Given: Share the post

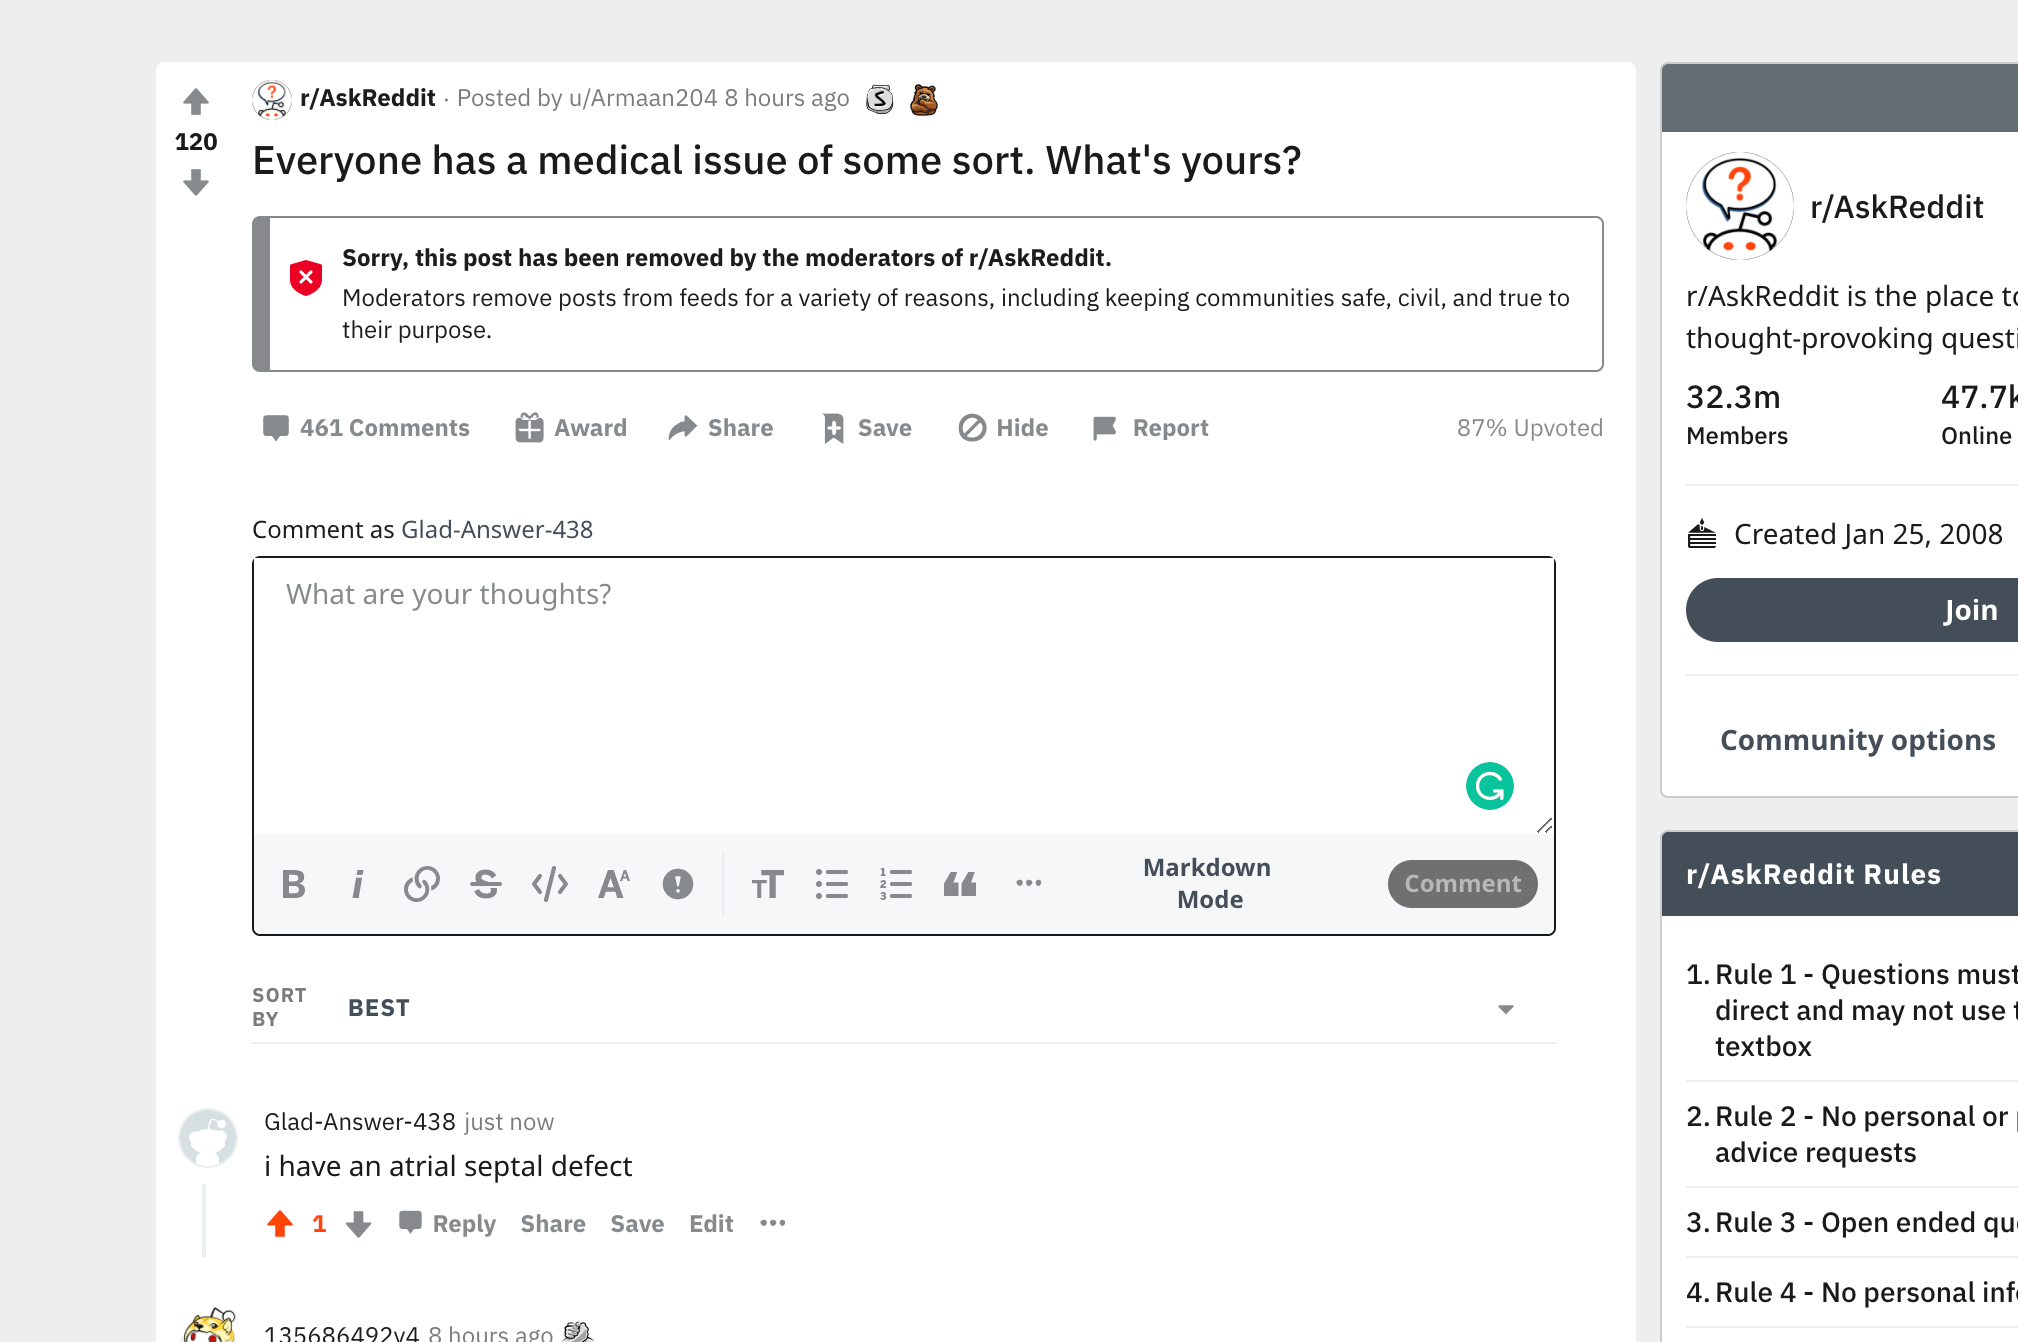Looking at the screenshot, I should (721, 428).
